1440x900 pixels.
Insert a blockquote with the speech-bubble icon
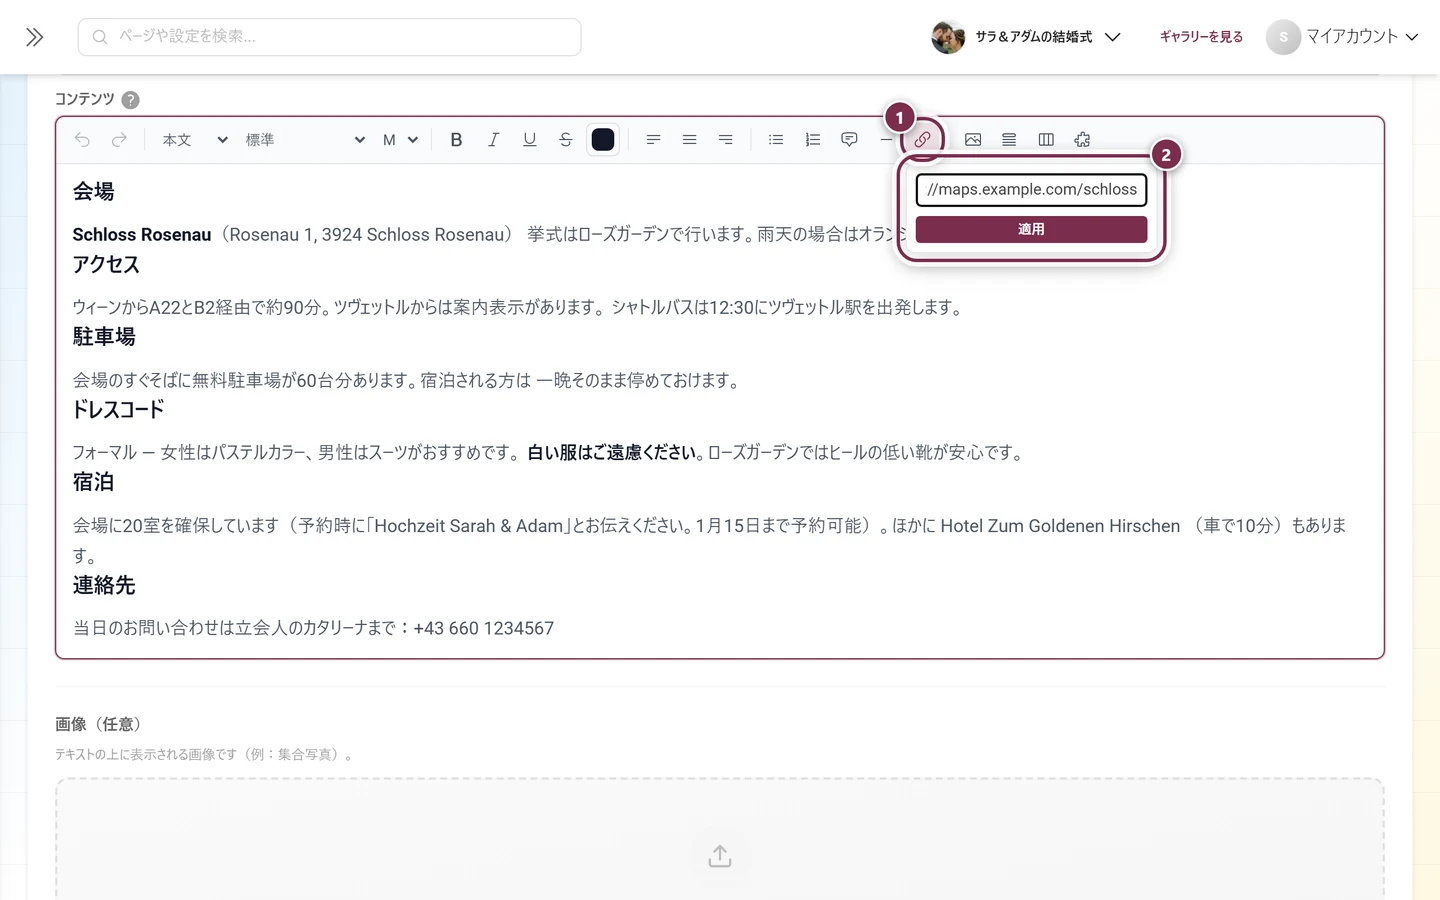pos(849,140)
